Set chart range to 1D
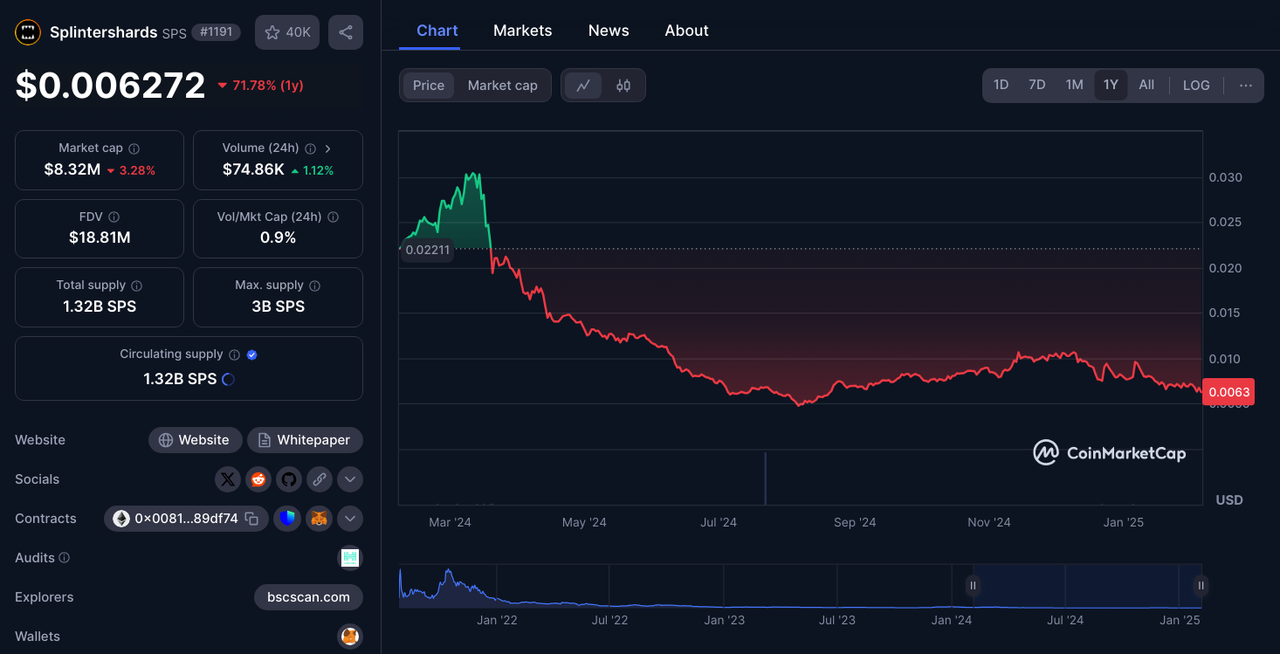 click(1001, 85)
